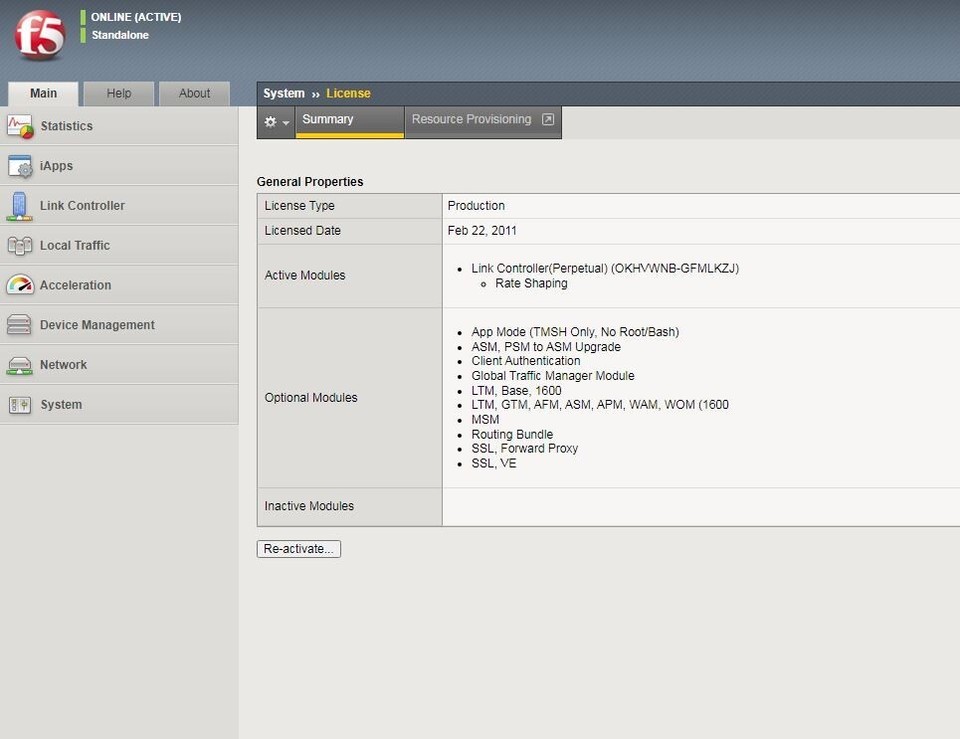This screenshot has width=960, height=739.
Task: Click the Acceleration gauge icon
Action: click(x=20, y=285)
